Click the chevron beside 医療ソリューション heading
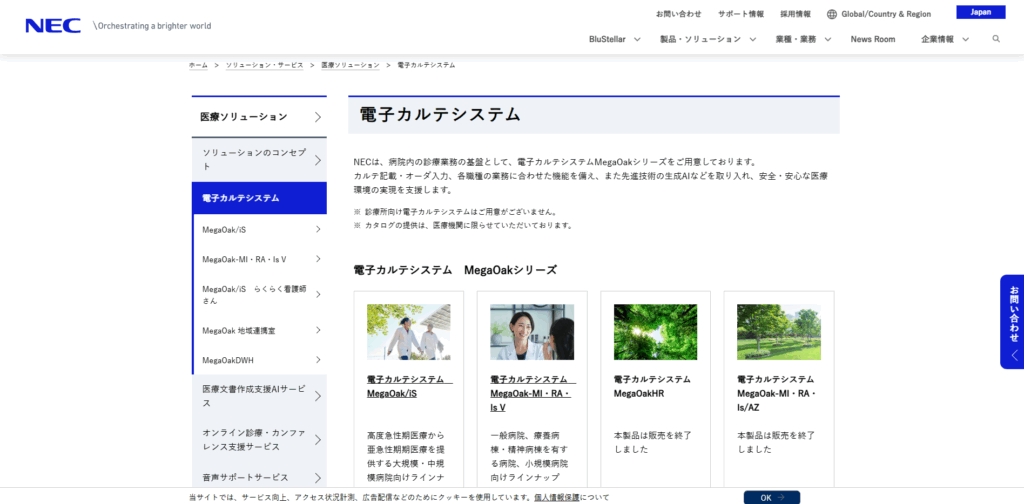 [x=317, y=118]
